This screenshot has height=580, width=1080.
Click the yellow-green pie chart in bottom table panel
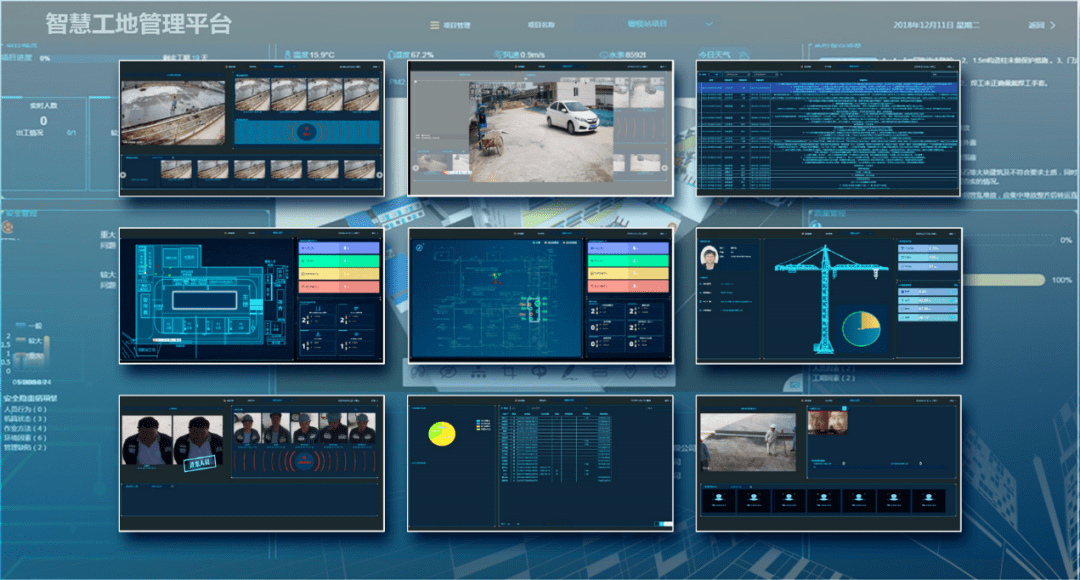(x=441, y=433)
